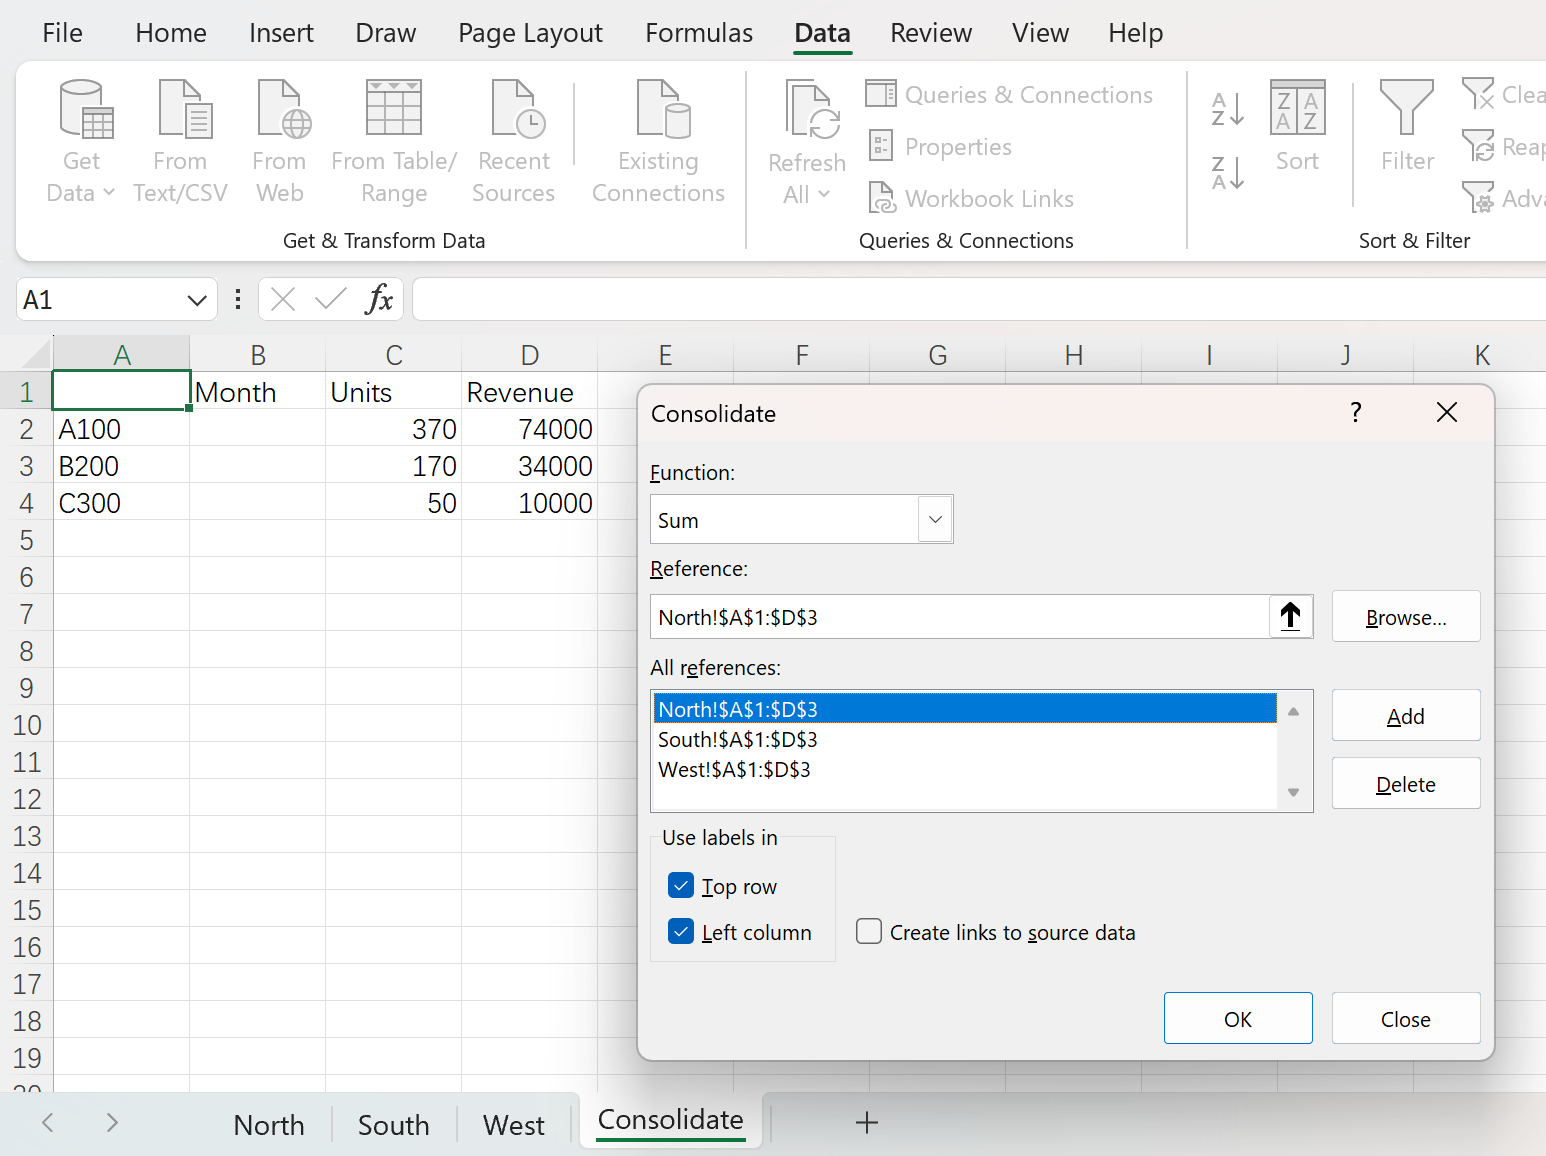This screenshot has height=1156, width=1546.
Task: Open the Function dropdown showing Sum
Action: point(935,519)
